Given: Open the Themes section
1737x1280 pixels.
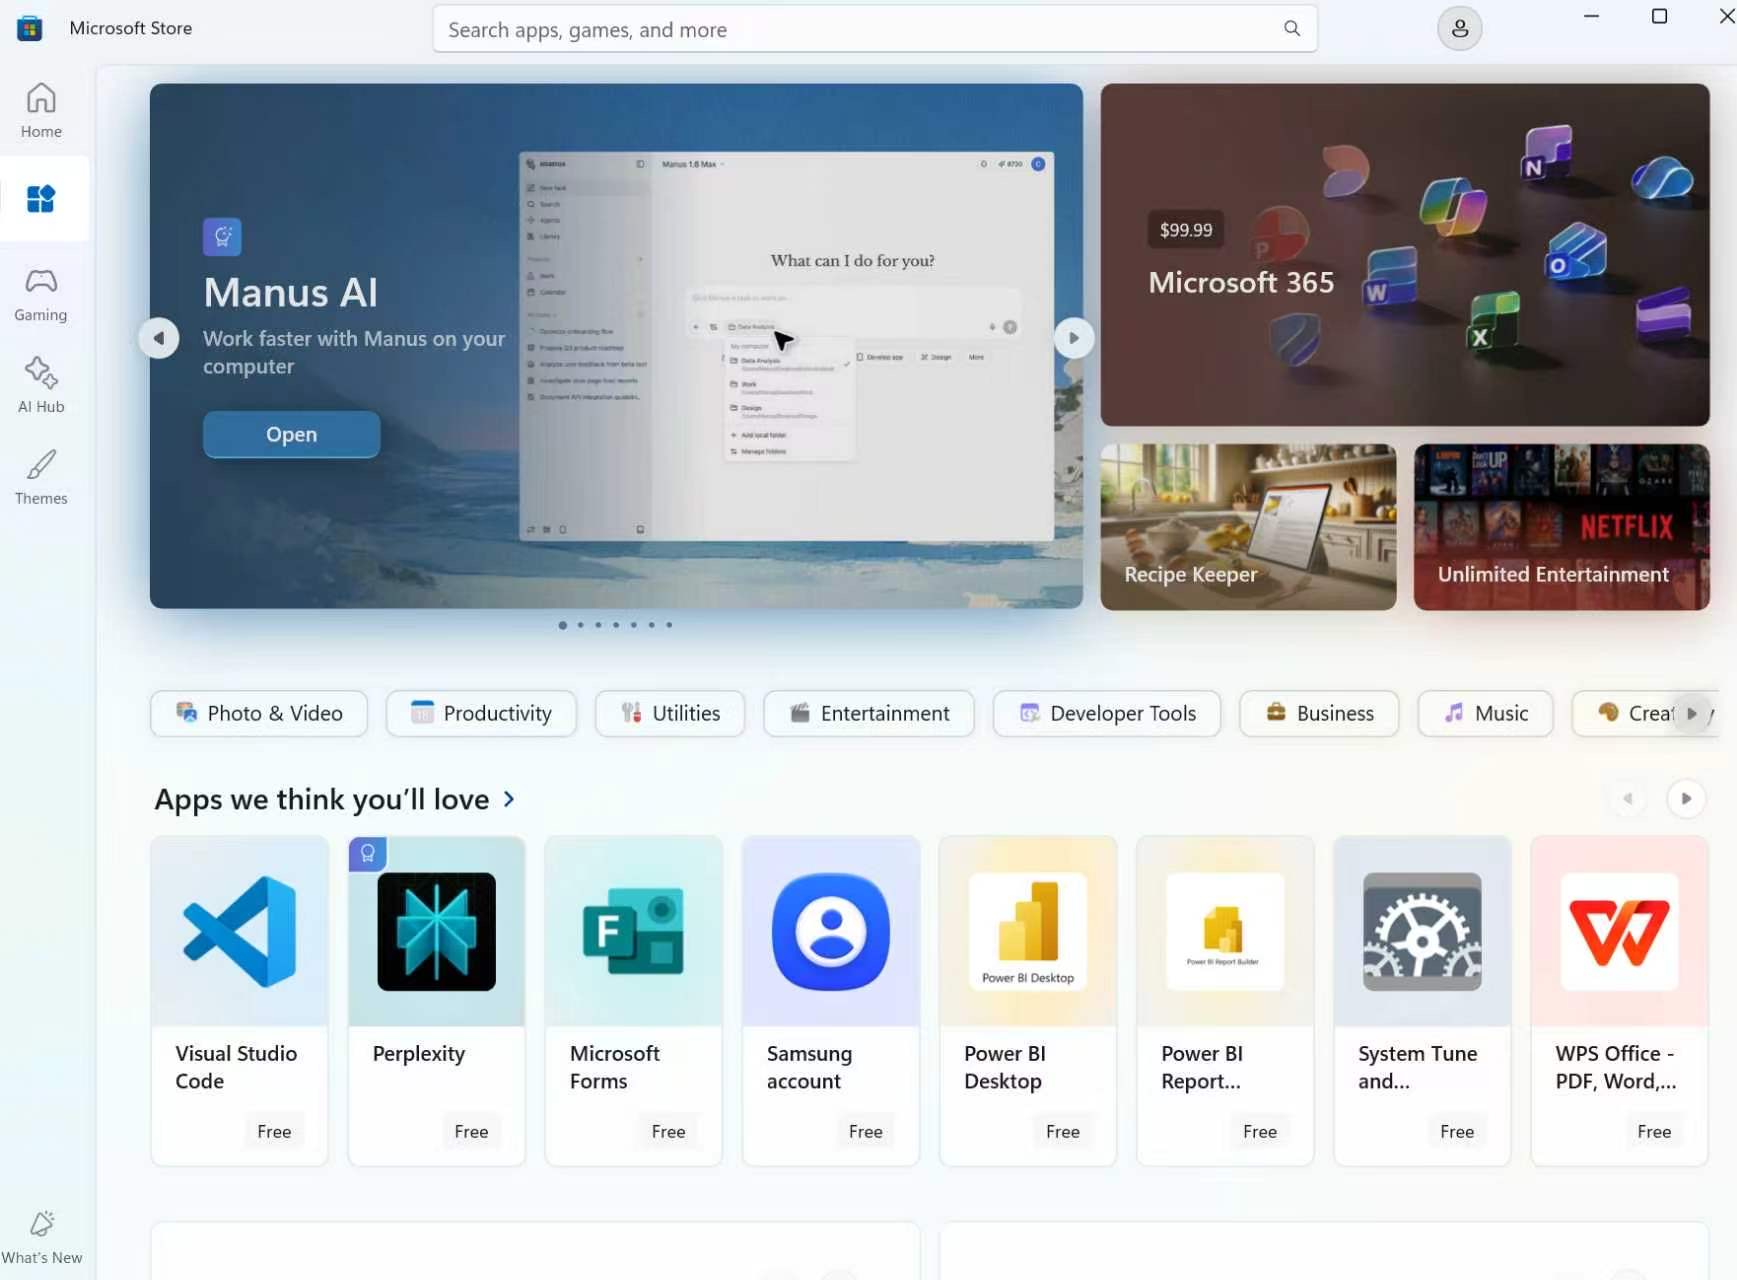Looking at the screenshot, I should 41,477.
